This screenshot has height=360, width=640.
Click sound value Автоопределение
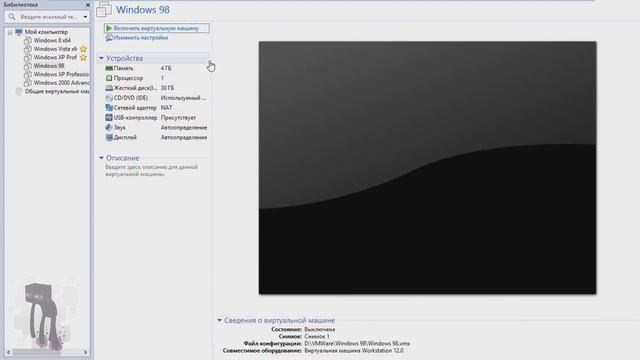184,127
